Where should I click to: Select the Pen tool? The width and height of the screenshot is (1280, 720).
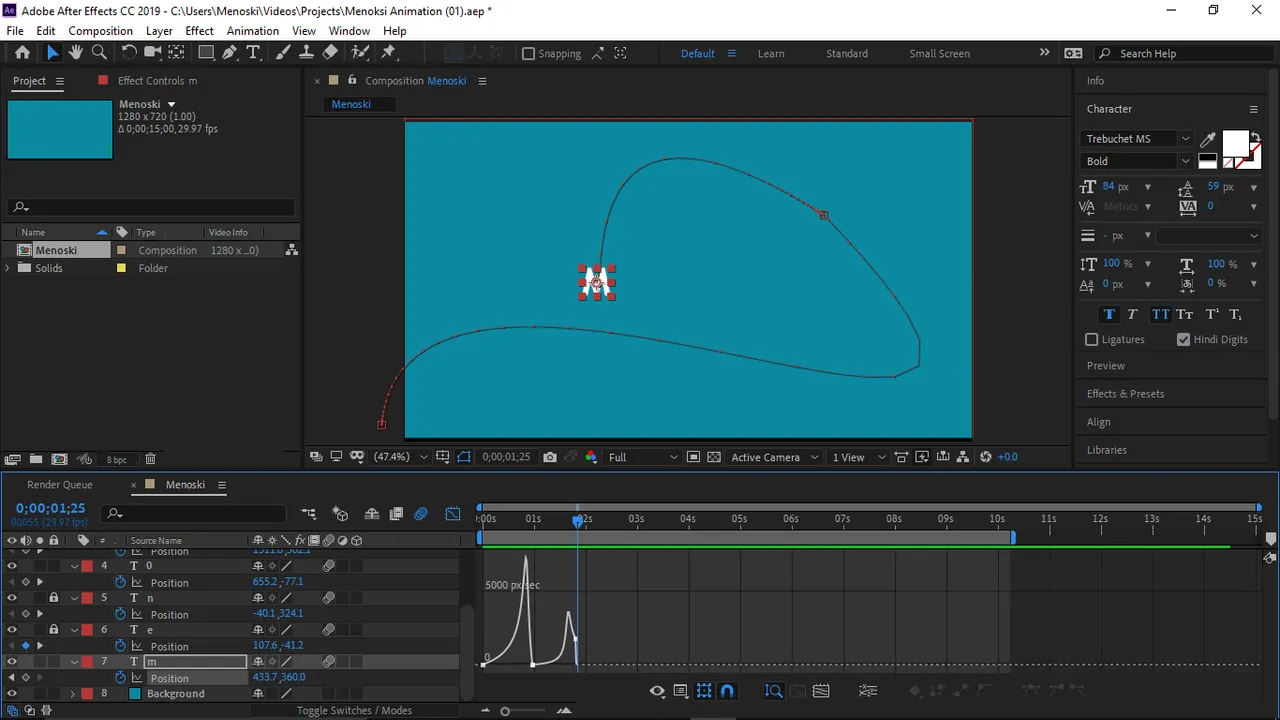tap(231, 53)
